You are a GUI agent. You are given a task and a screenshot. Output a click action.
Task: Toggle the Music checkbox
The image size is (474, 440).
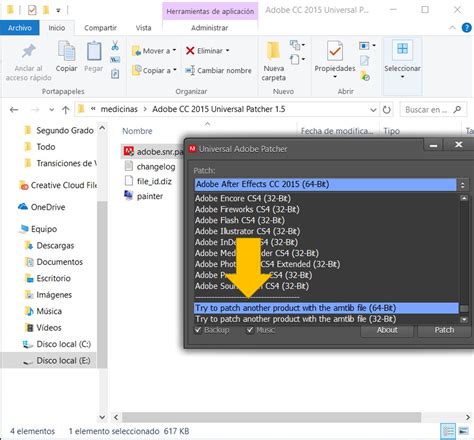point(250,330)
